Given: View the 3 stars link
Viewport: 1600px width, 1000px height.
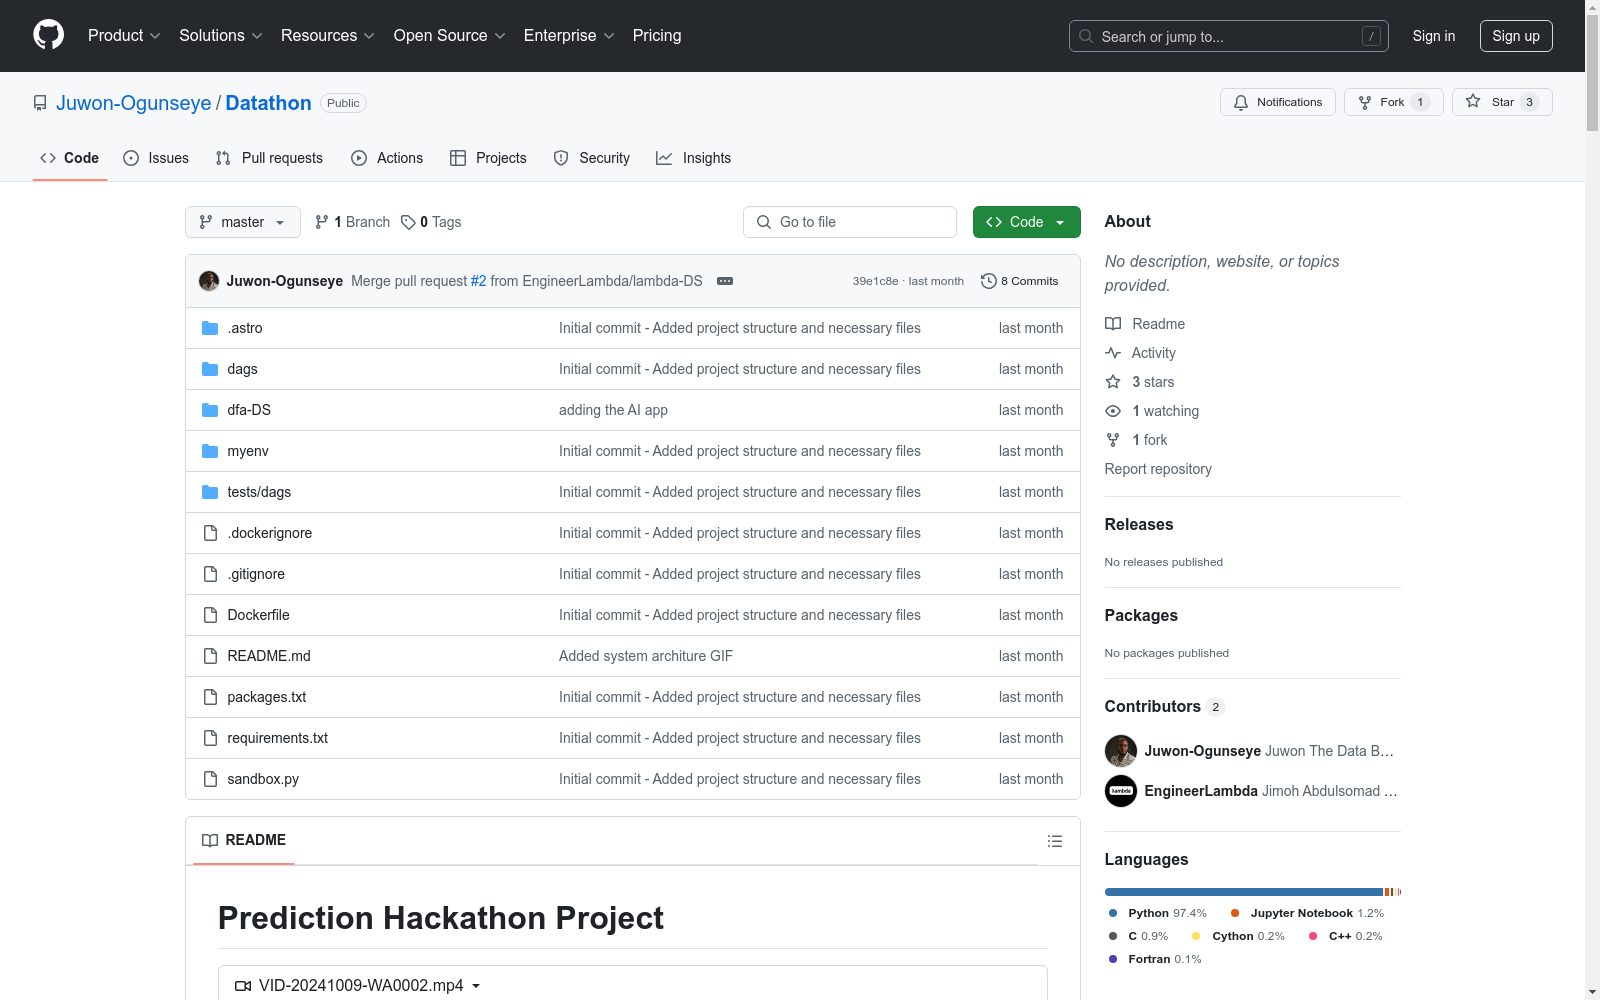Looking at the screenshot, I should click(1140, 382).
